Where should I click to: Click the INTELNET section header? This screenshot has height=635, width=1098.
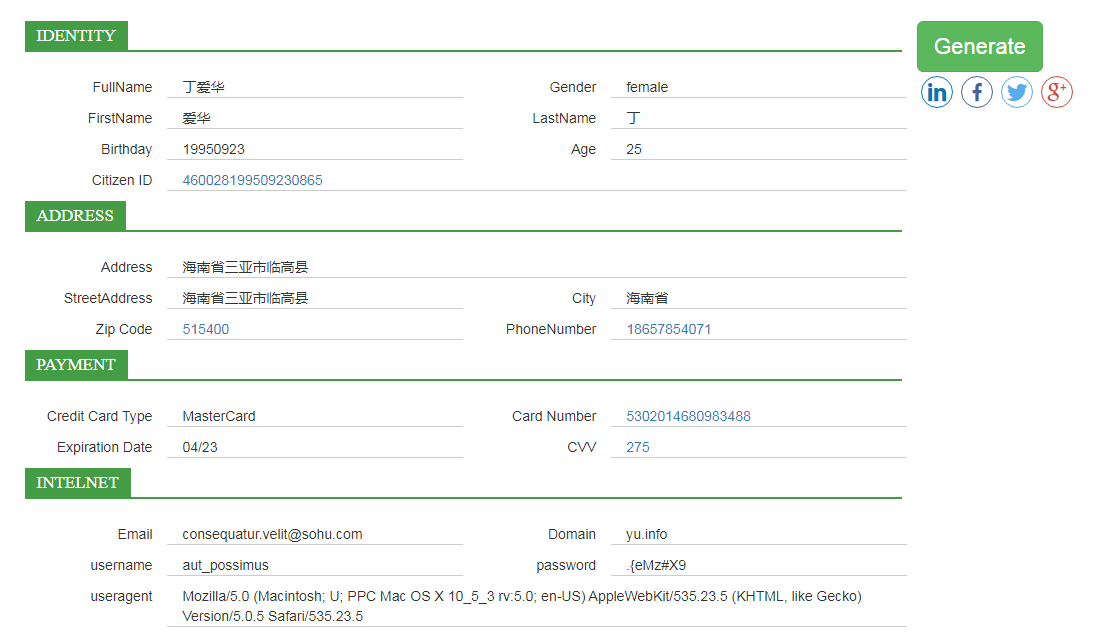(77, 483)
